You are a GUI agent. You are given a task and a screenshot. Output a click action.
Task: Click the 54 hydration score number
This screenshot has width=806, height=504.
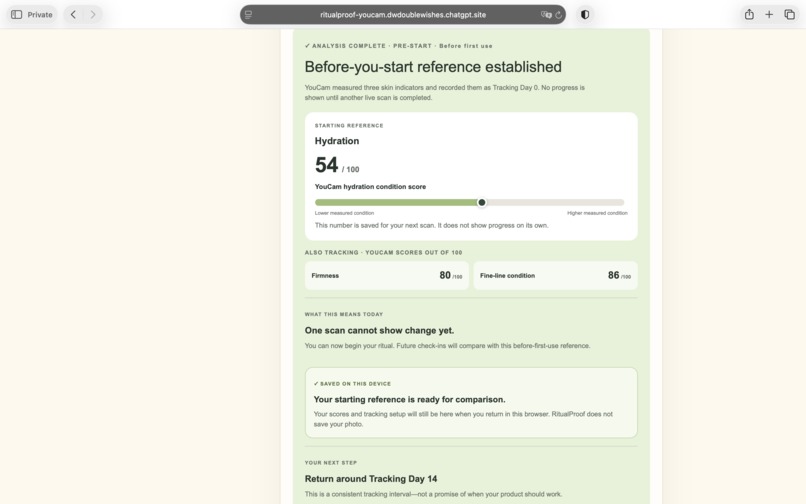coord(326,165)
